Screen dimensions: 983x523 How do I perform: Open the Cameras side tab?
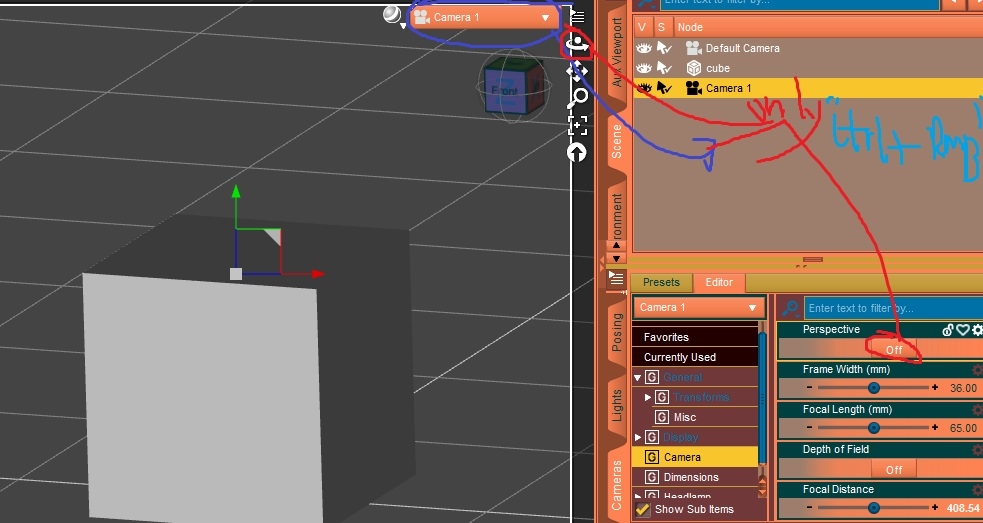coord(617,484)
